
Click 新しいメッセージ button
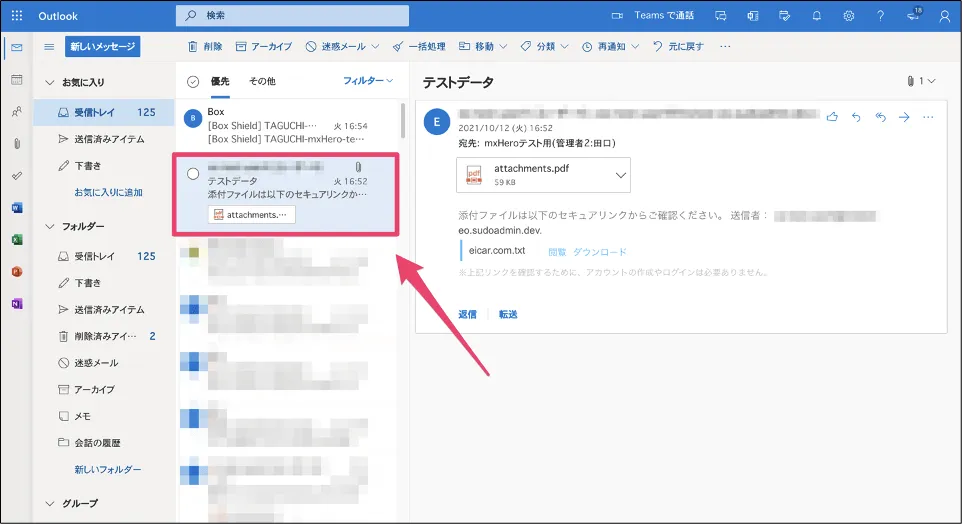click(x=102, y=47)
